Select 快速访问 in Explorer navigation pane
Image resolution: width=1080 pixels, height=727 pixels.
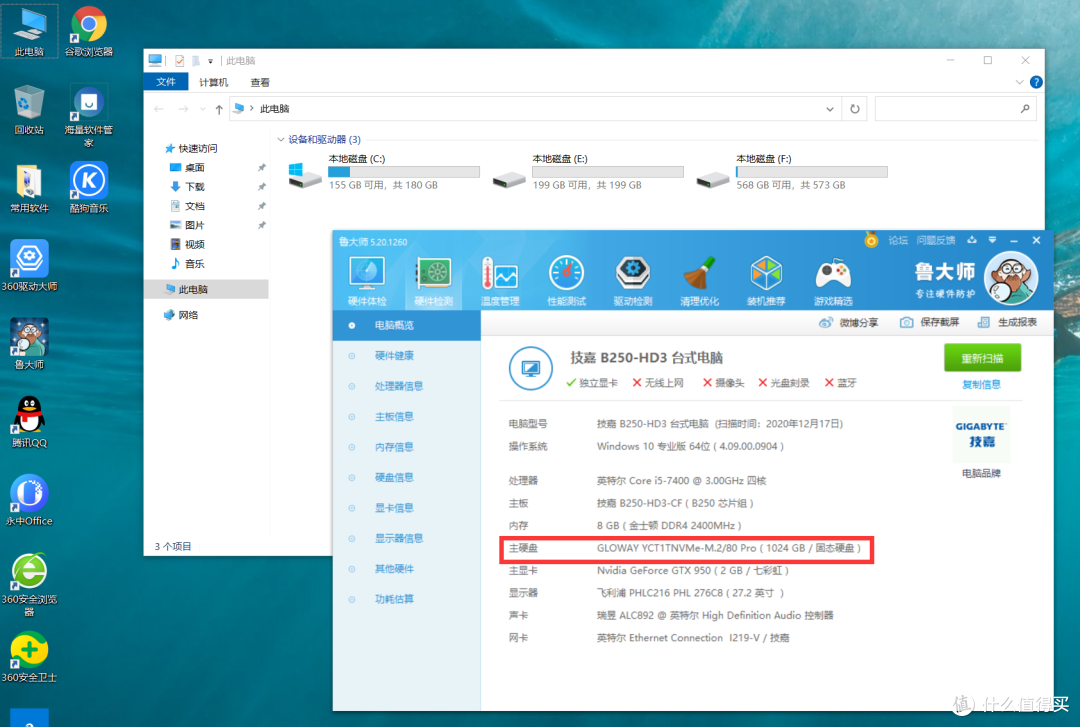198,148
